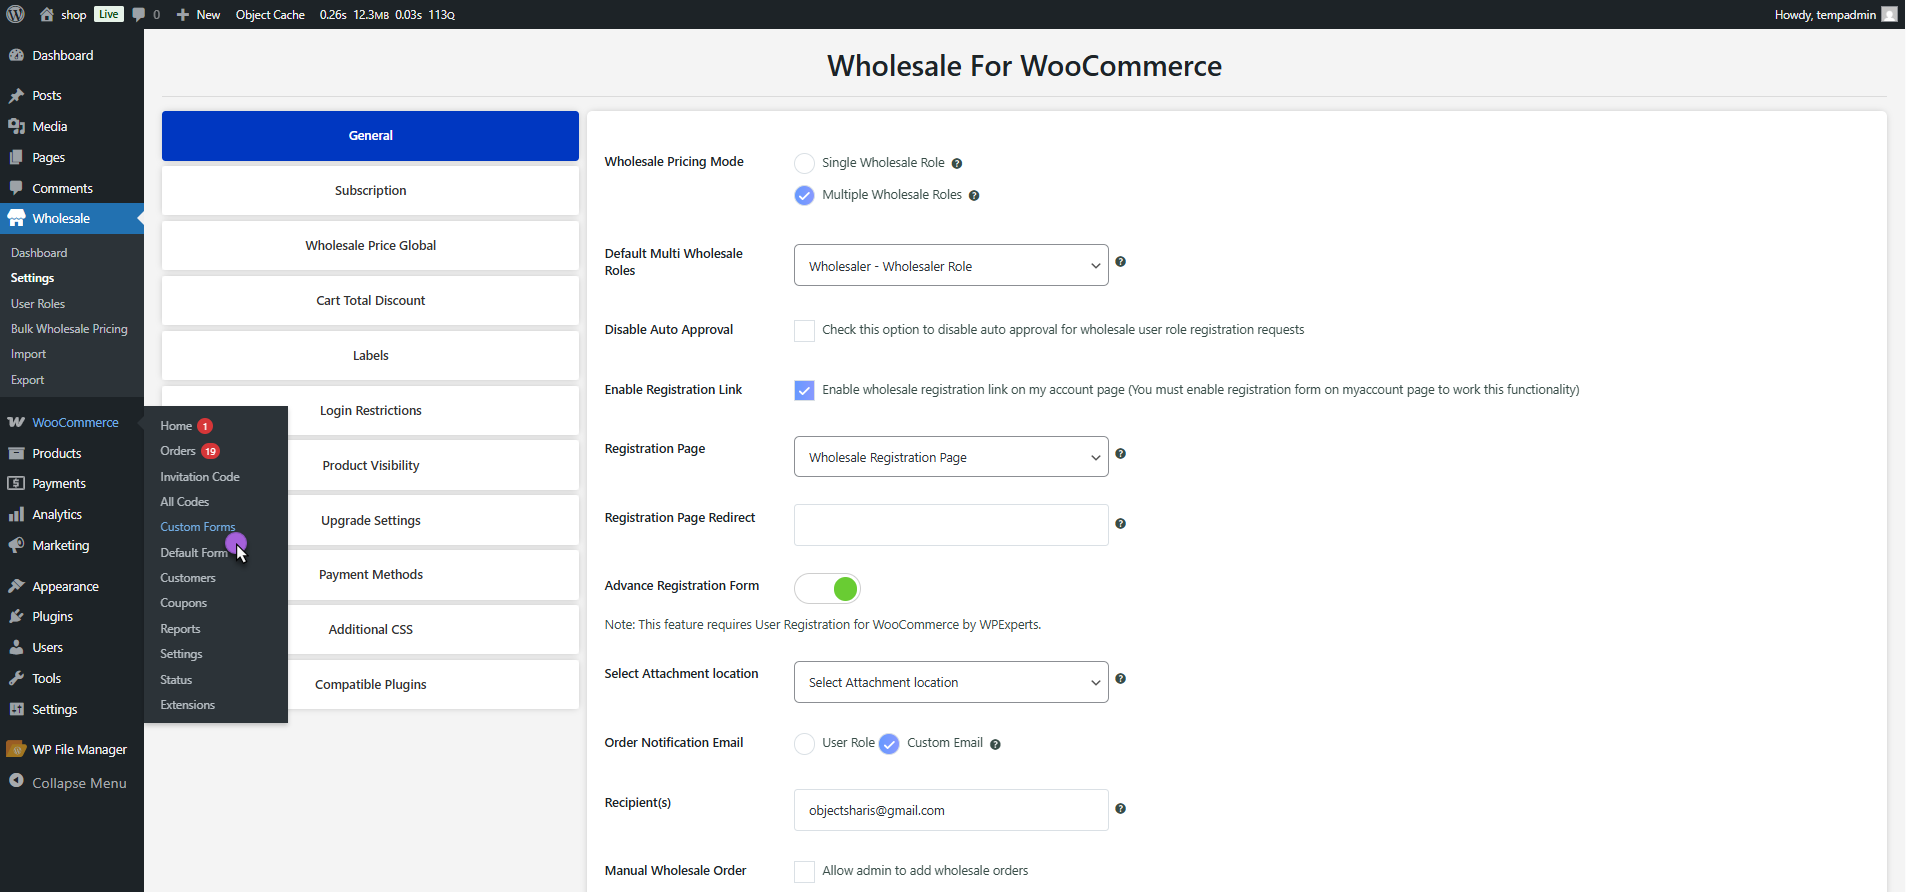Click Object Cache in admin bar
The image size is (1906, 892).
point(270,14)
